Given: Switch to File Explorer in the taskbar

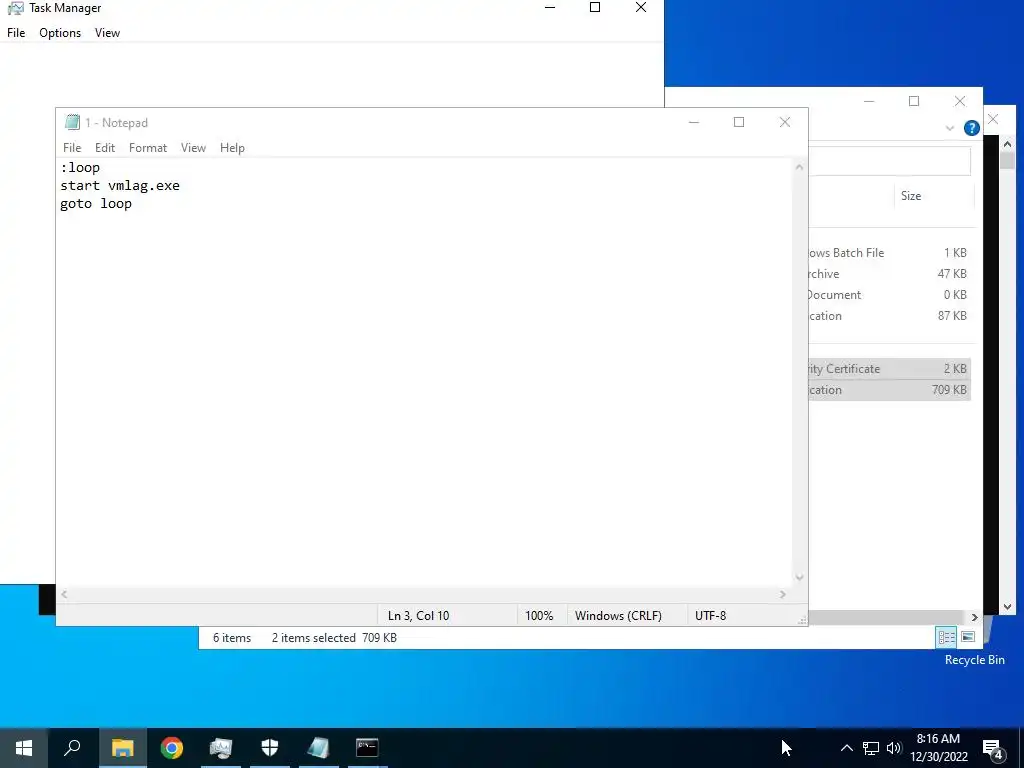Looking at the screenshot, I should [123, 748].
